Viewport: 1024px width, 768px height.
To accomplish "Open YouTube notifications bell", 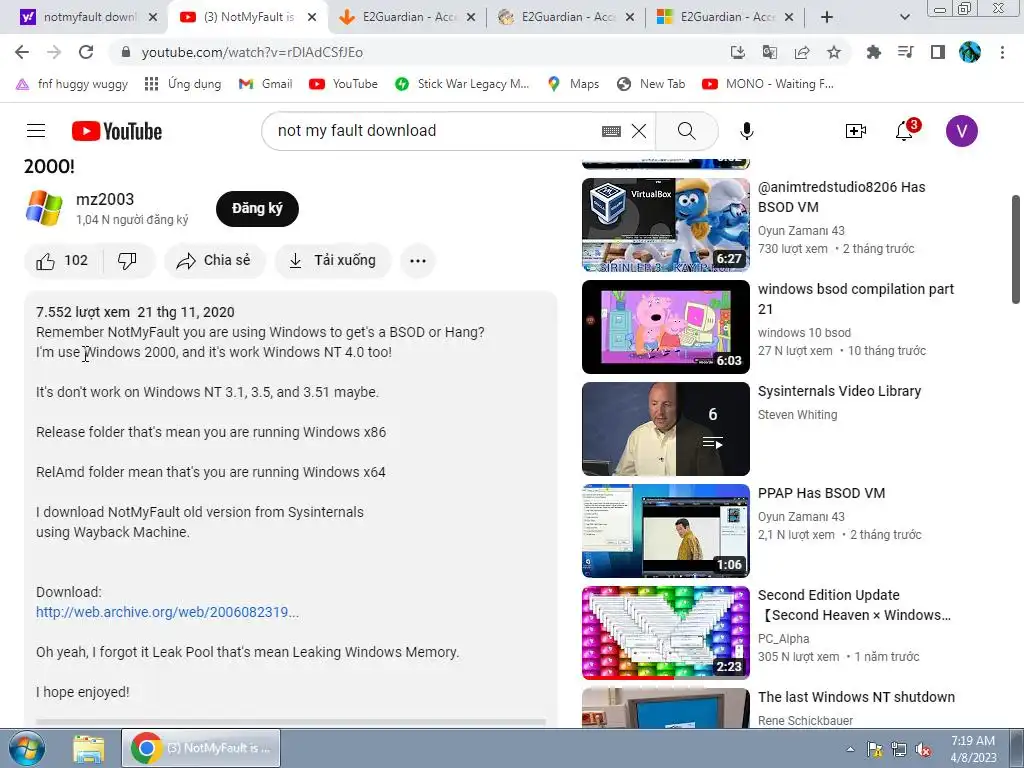I will point(904,131).
